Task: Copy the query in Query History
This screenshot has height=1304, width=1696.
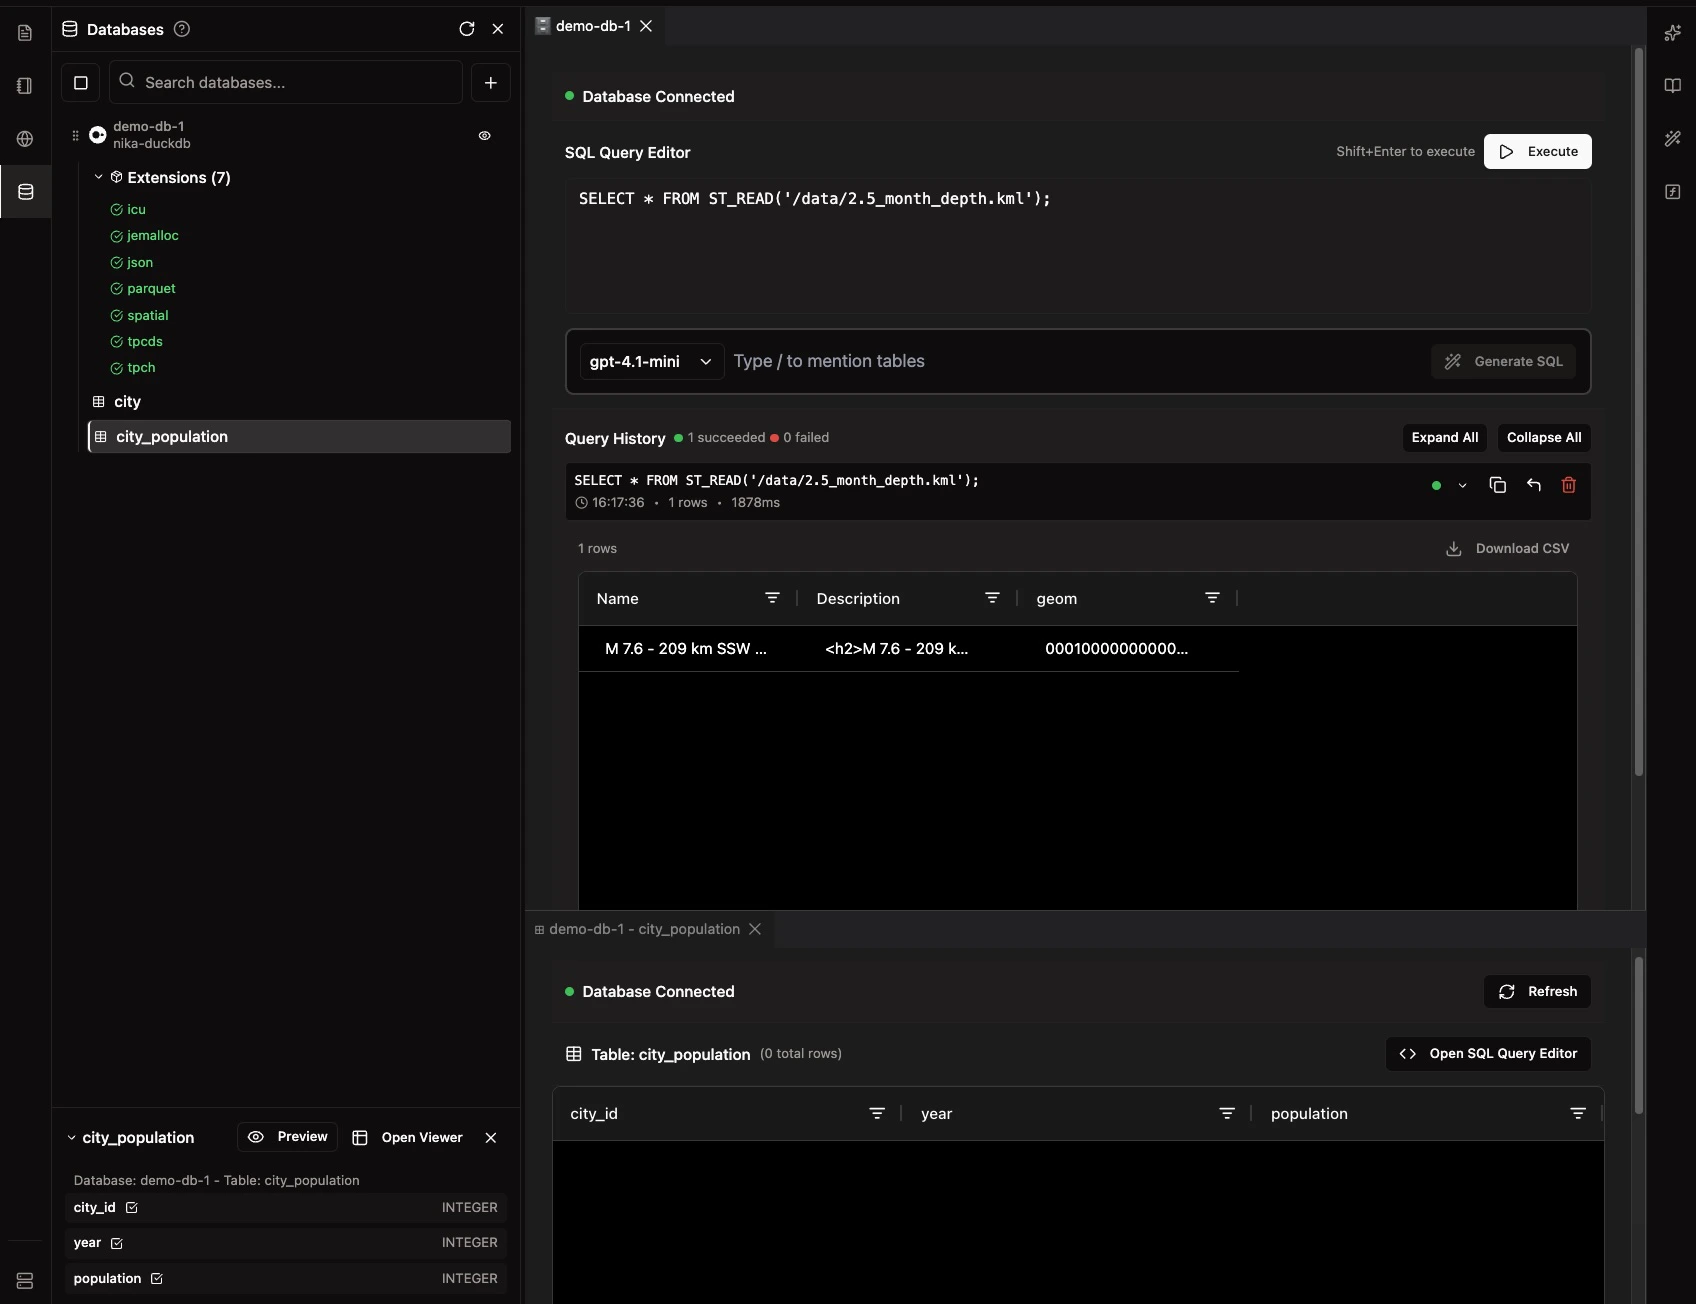Action: coord(1497,485)
